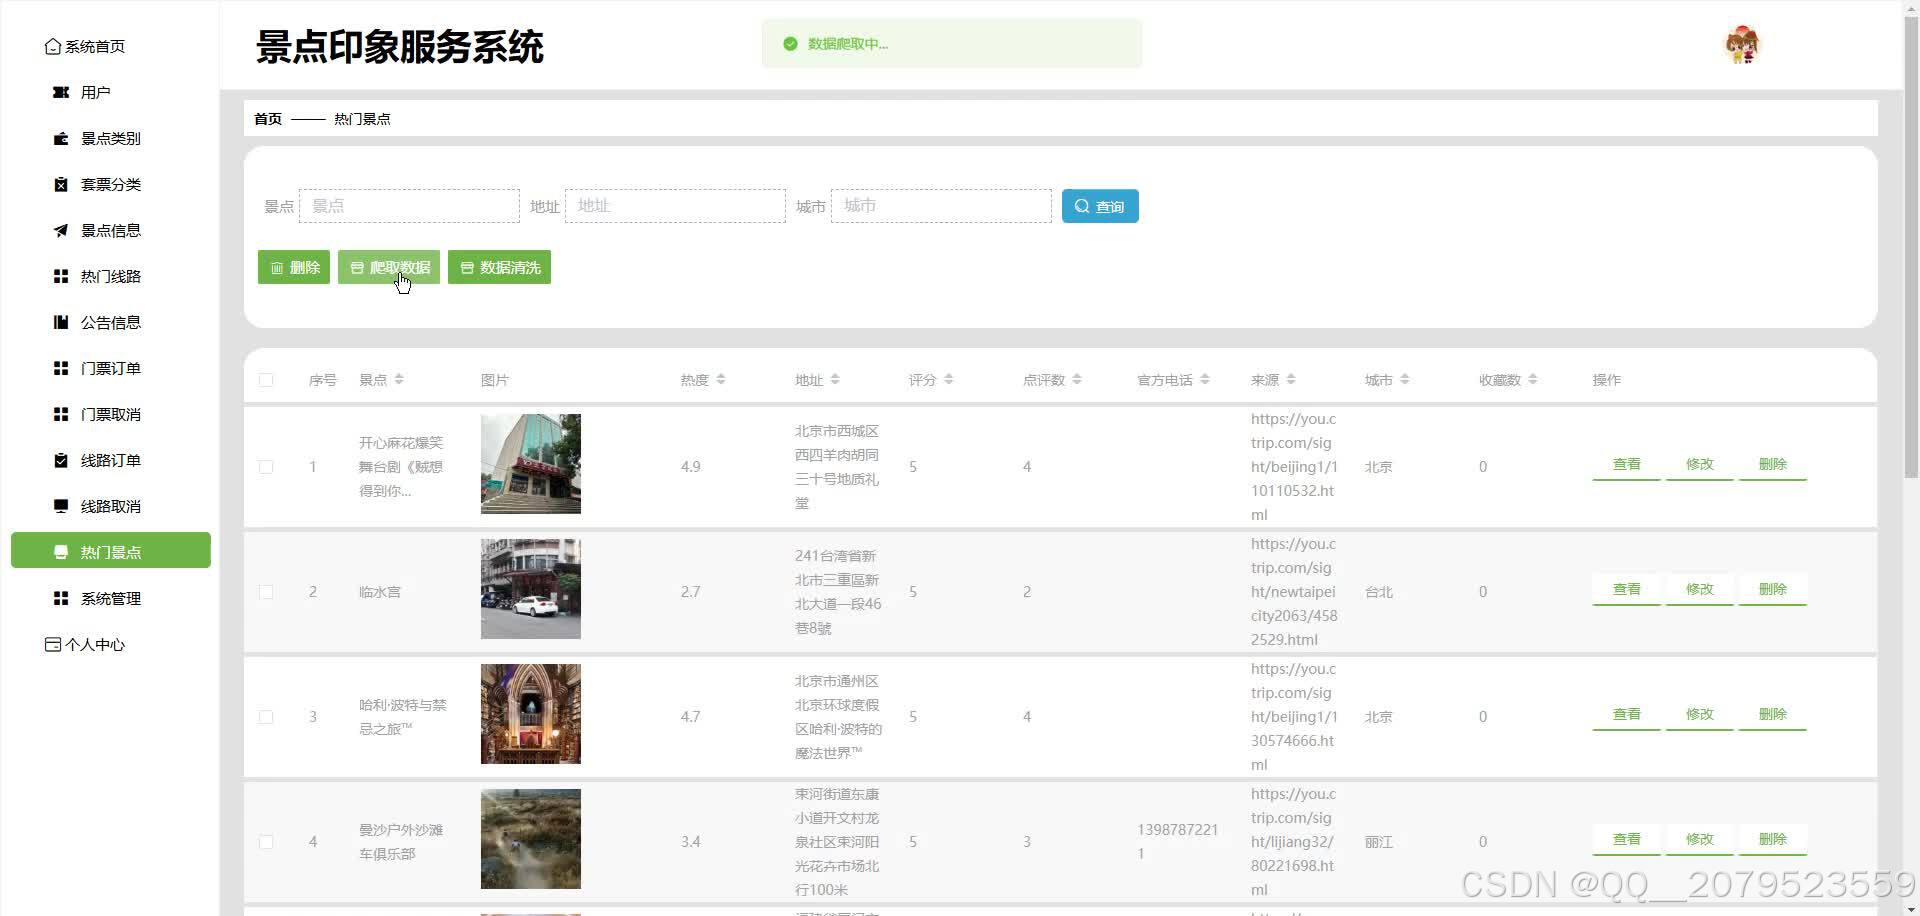Click the 门票订单 grid icon

[61, 369]
